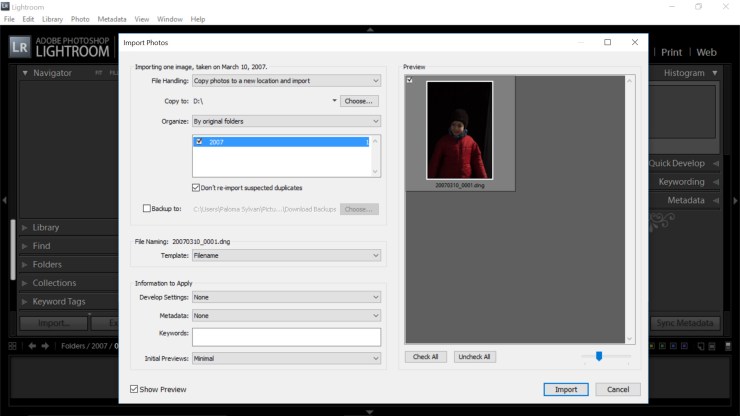This screenshot has height=416, width=740.
Task: Click the Lightroom app icon in title bar
Action: [x=5, y=6]
